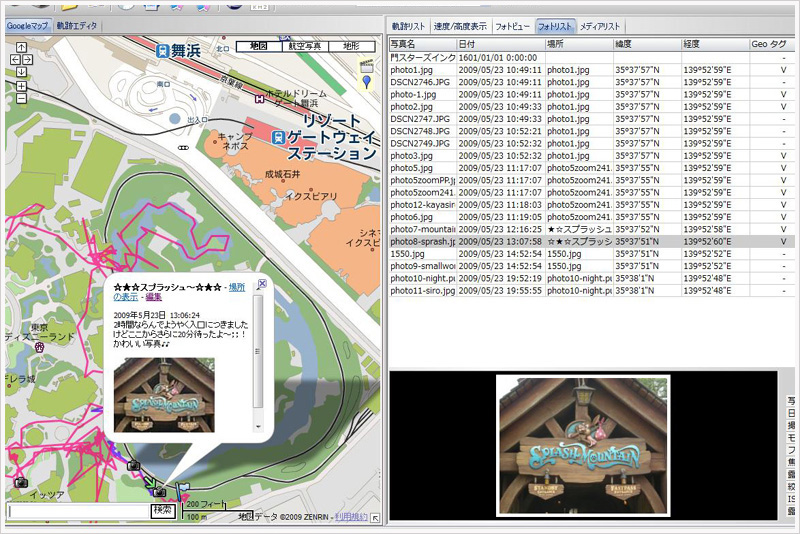Zoom out the map with minus button

(x=21, y=98)
